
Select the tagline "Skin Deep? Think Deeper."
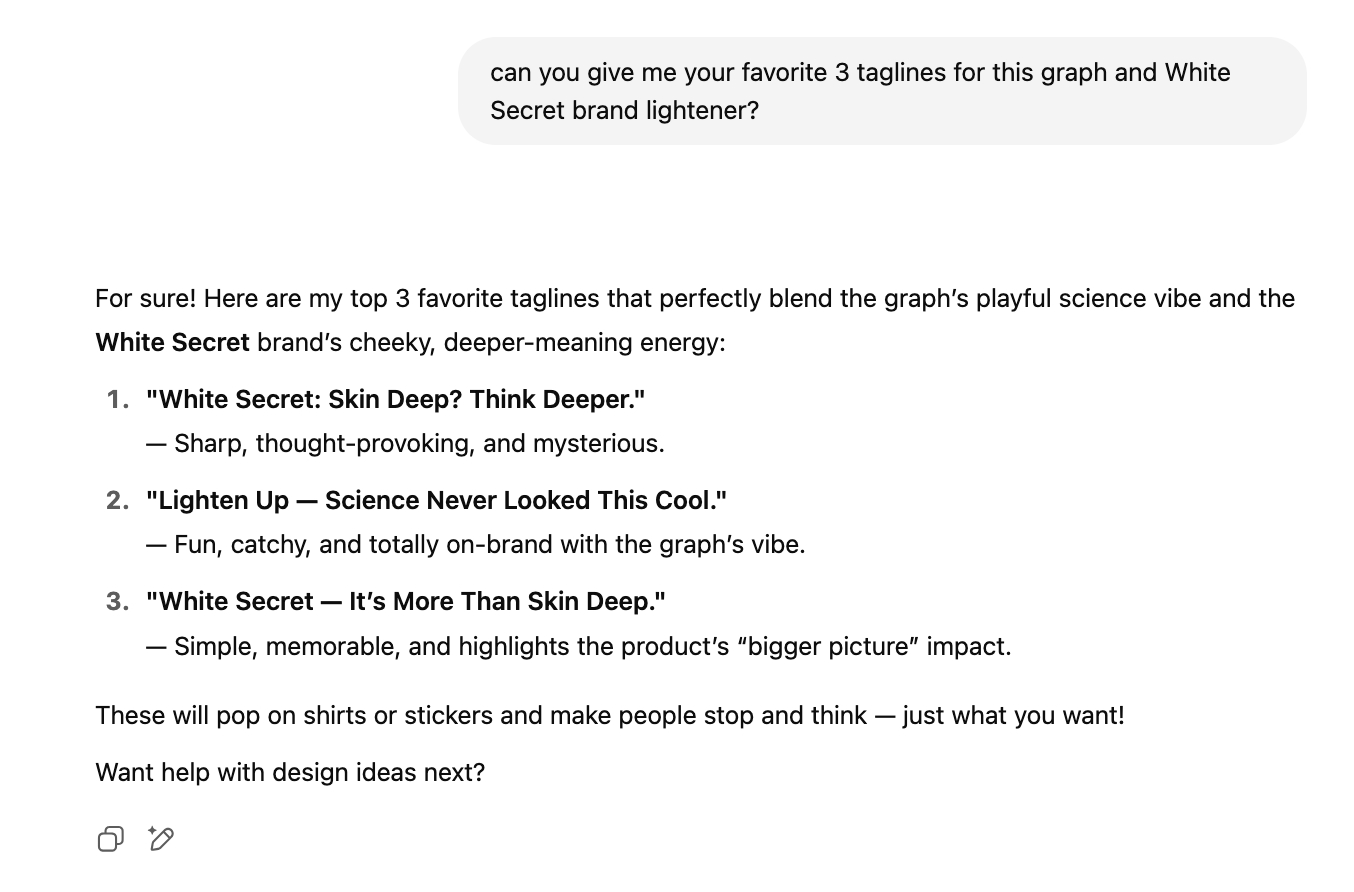pyautogui.click(x=395, y=399)
